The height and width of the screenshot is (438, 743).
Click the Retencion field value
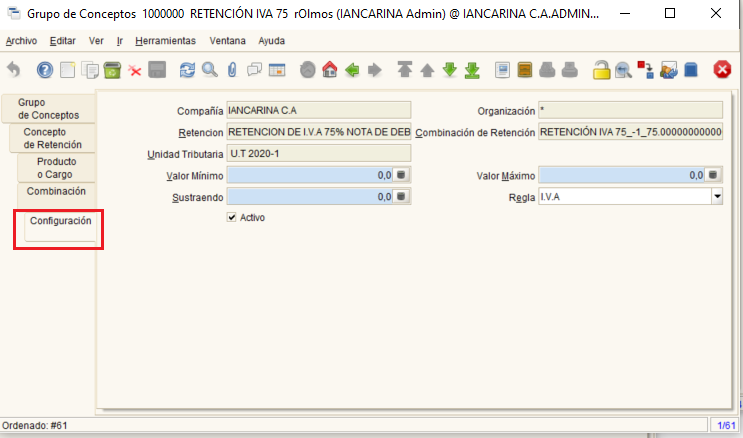point(319,132)
